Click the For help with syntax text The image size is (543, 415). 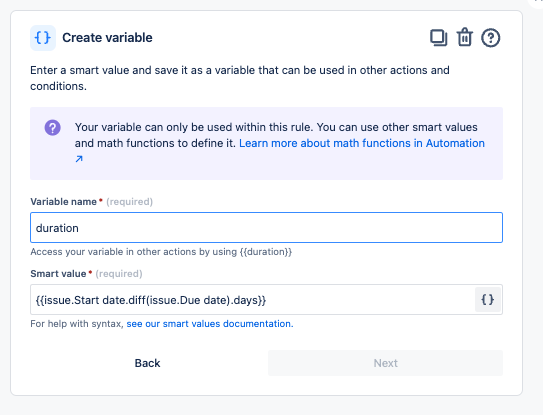click(77, 324)
